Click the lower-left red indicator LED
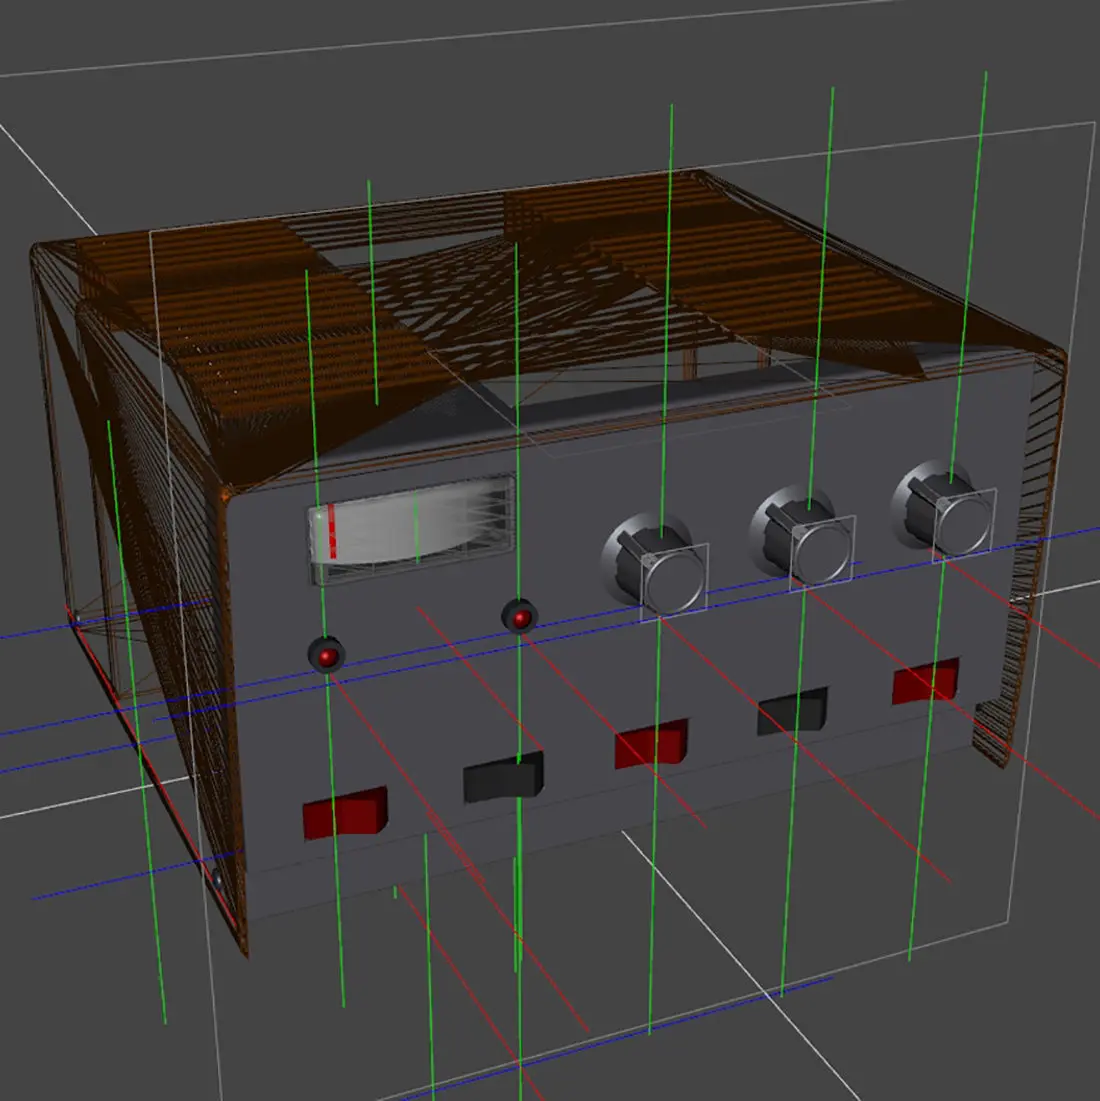Image resolution: width=1100 pixels, height=1101 pixels. click(x=326, y=655)
